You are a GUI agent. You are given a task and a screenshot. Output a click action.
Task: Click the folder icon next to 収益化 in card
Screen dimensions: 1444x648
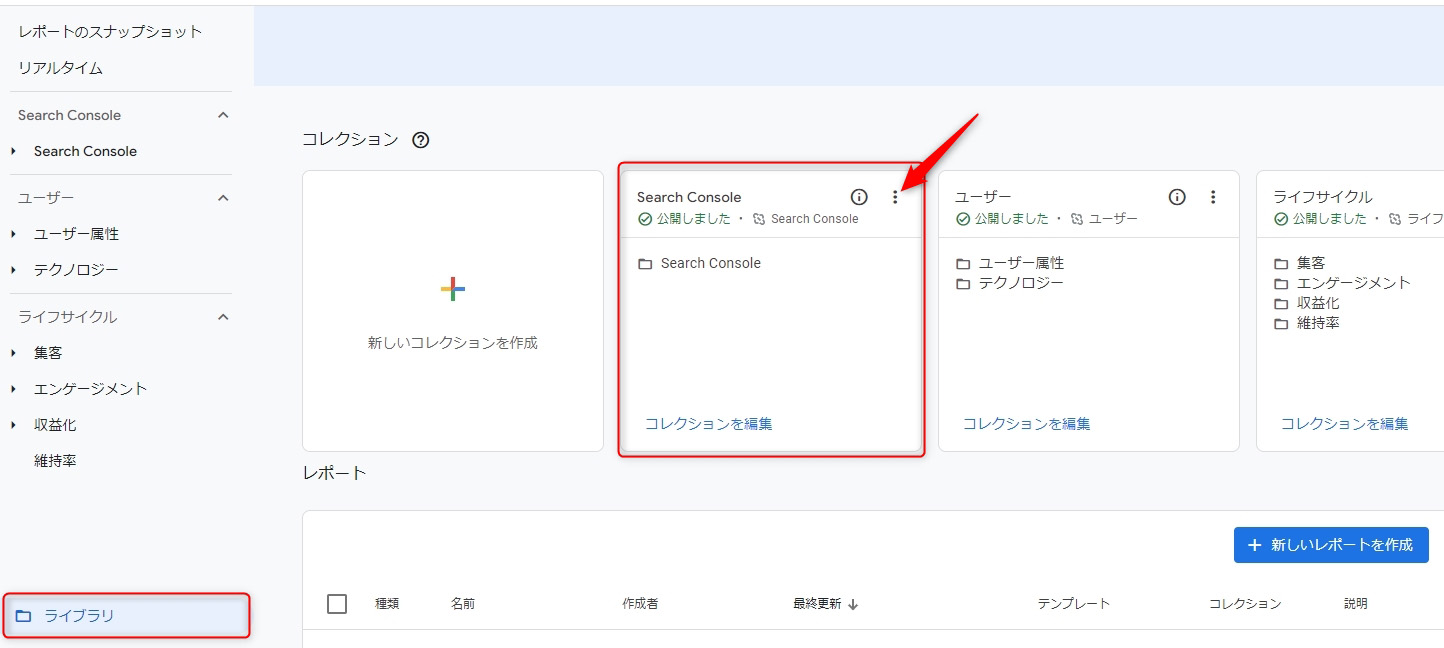tap(1281, 304)
